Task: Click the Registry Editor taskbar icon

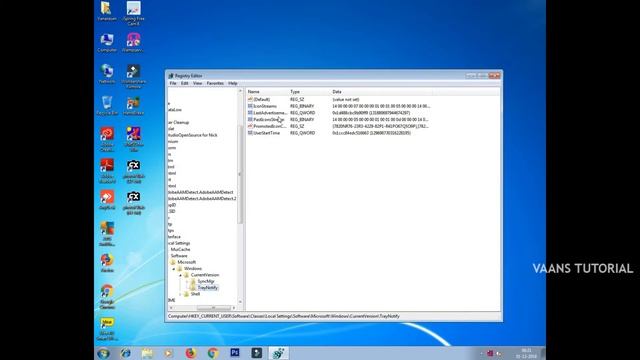Action: tap(278, 353)
